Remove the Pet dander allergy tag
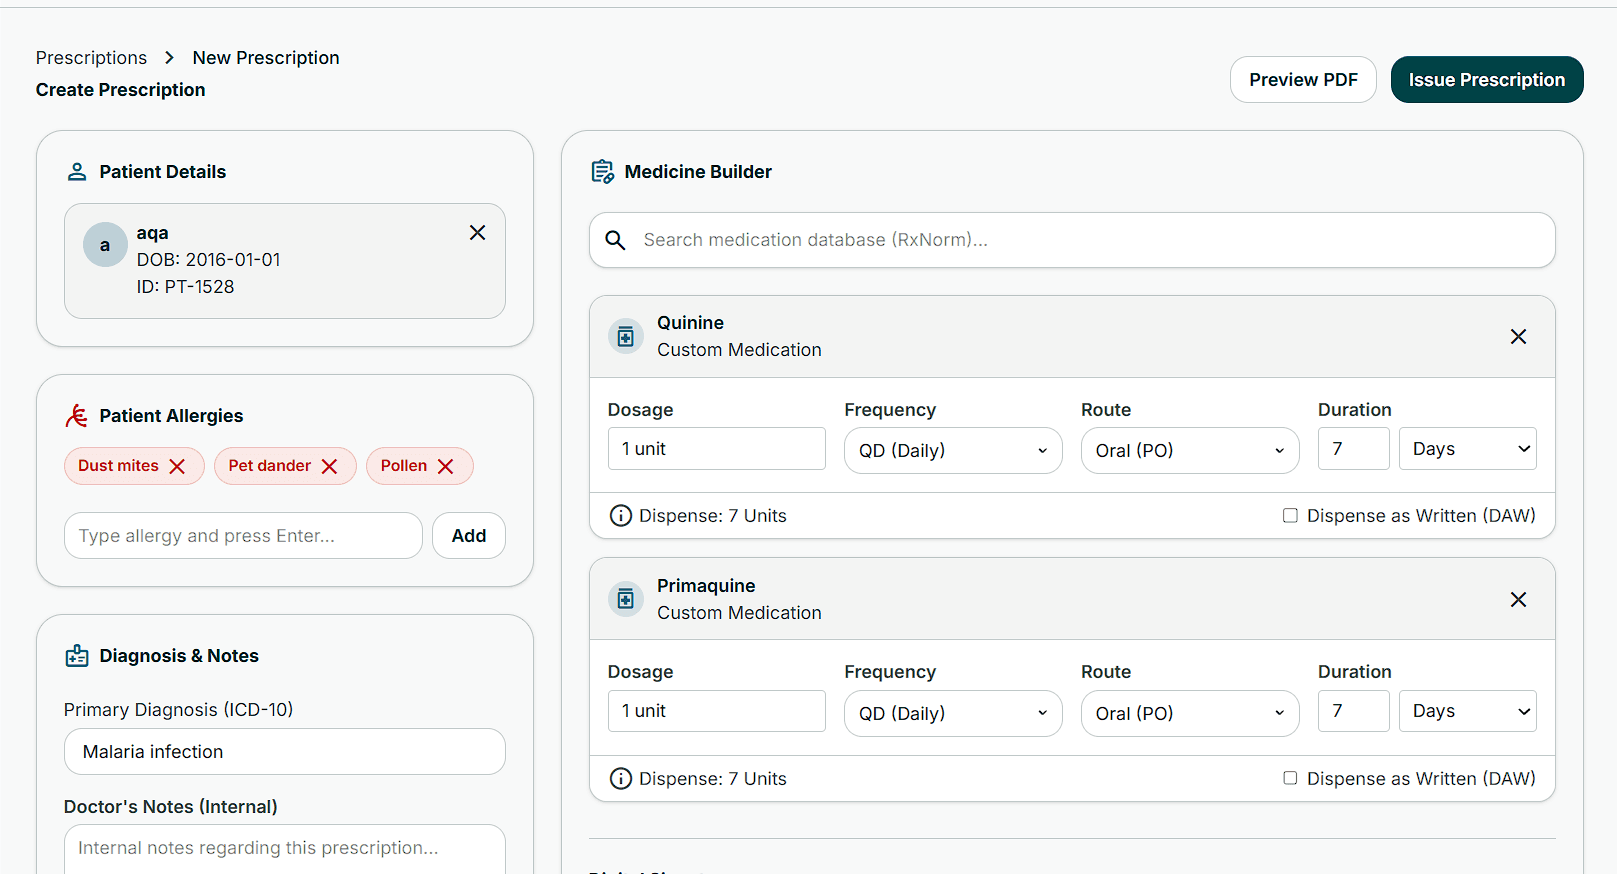 tap(329, 466)
